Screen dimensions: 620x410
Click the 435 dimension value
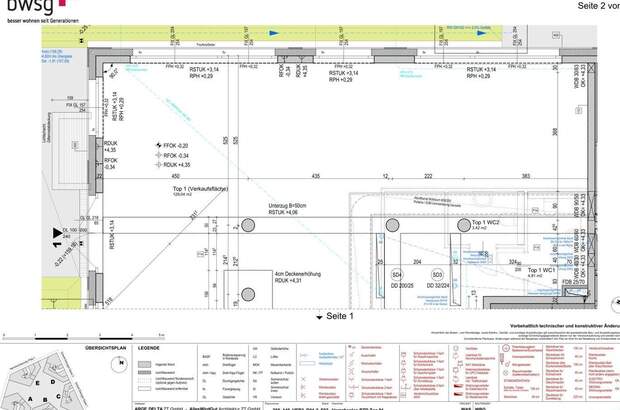(x=316, y=176)
